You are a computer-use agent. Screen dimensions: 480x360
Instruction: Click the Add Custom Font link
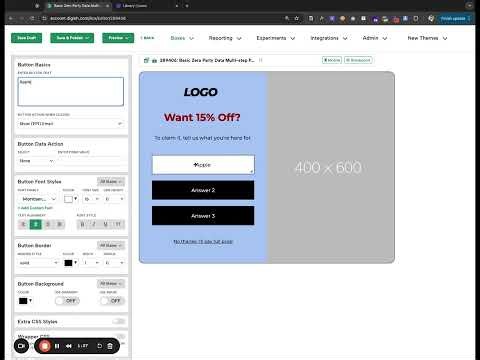pos(35,208)
